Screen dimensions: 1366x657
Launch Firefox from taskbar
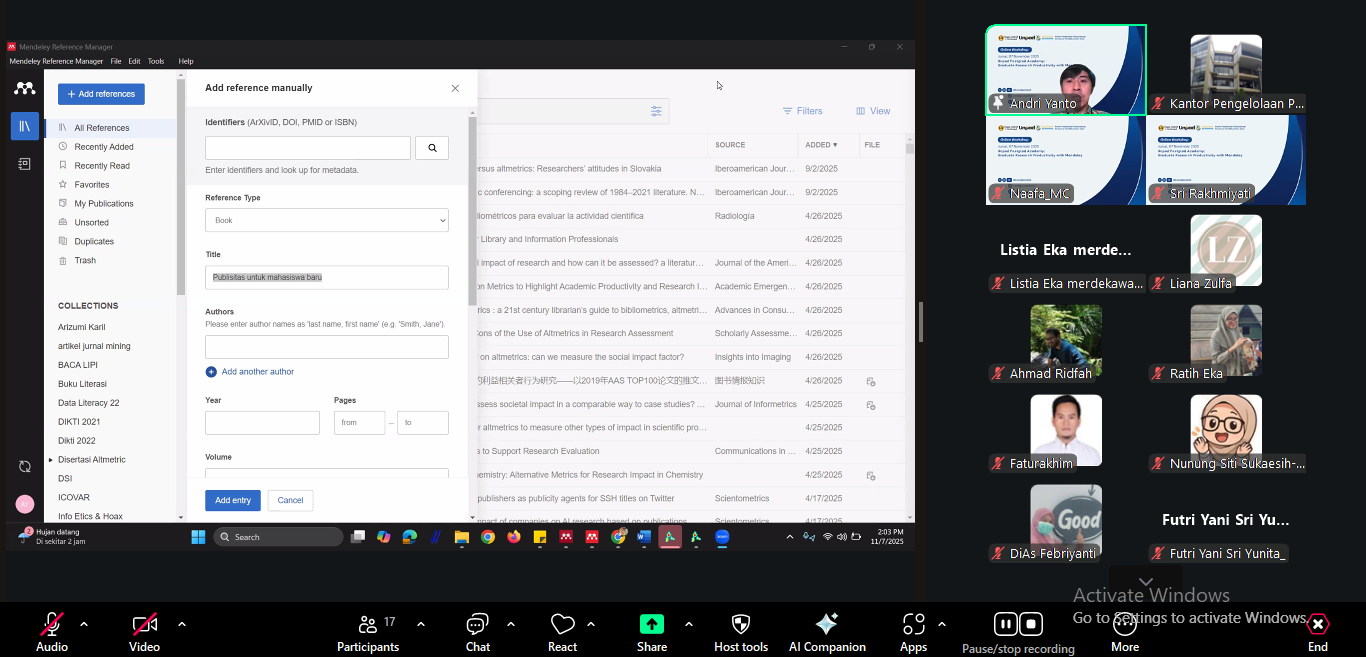pyautogui.click(x=514, y=537)
